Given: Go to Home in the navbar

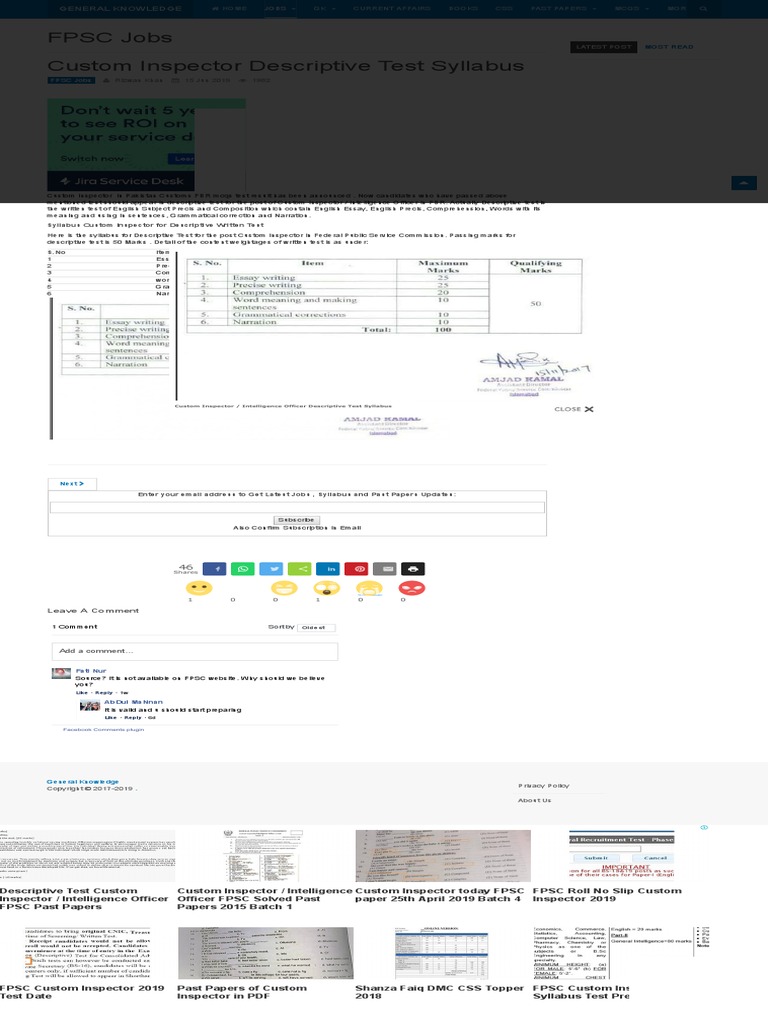Looking at the screenshot, I should pos(230,8).
